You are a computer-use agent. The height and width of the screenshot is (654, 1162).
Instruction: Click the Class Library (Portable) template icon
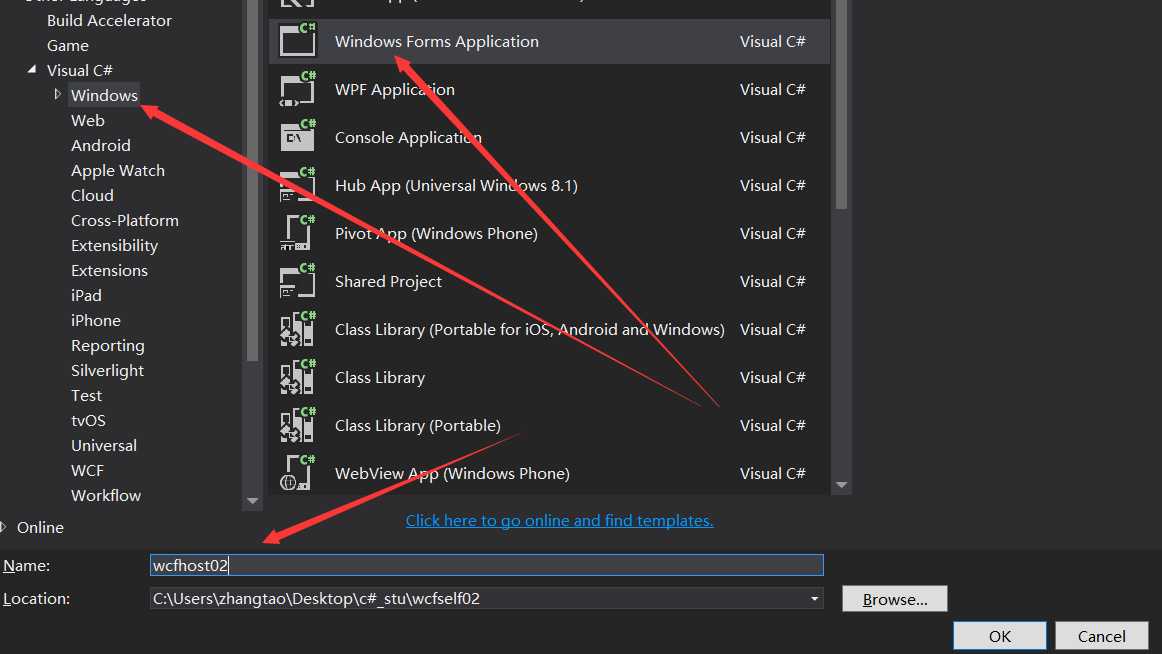click(297, 425)
